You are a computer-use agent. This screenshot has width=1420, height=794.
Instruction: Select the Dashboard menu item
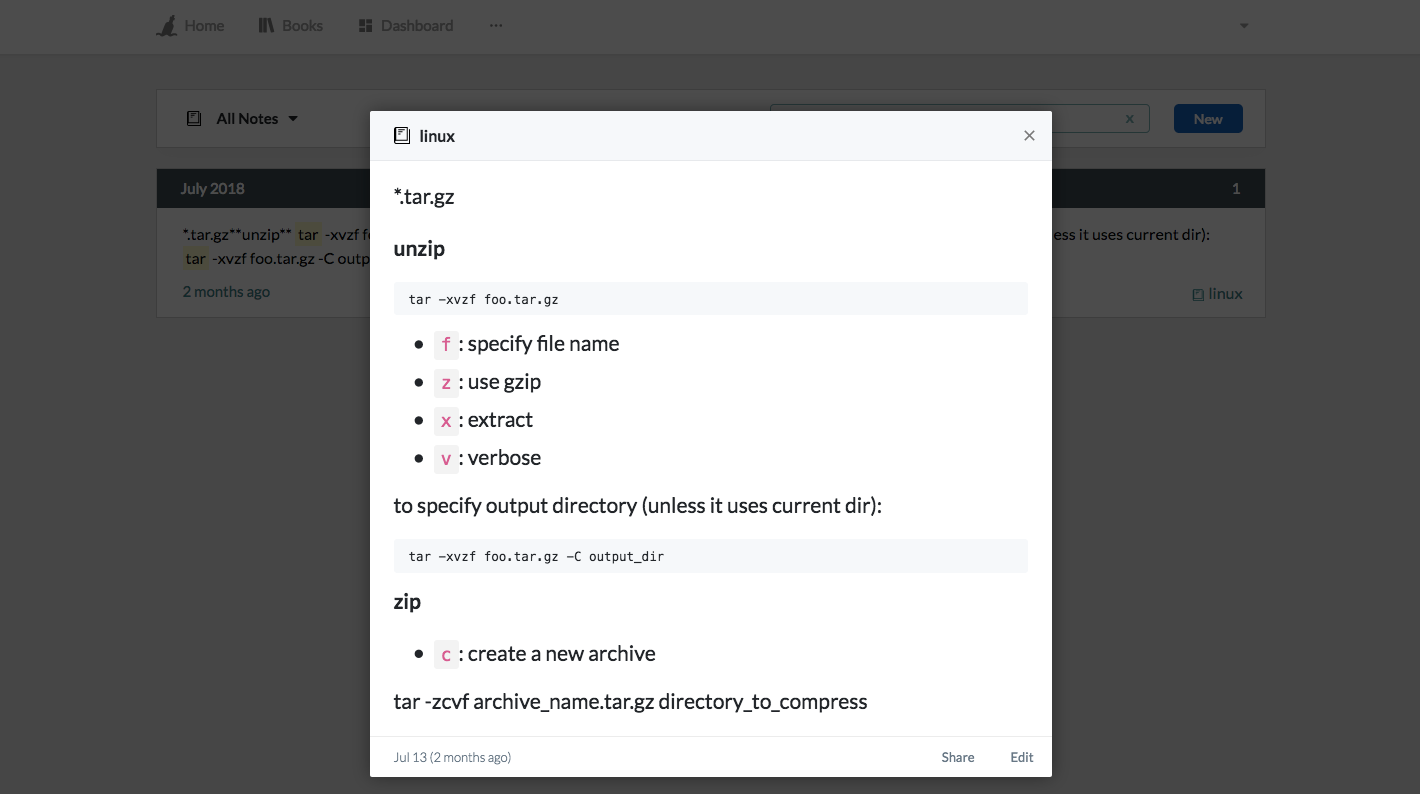(417, 26)
